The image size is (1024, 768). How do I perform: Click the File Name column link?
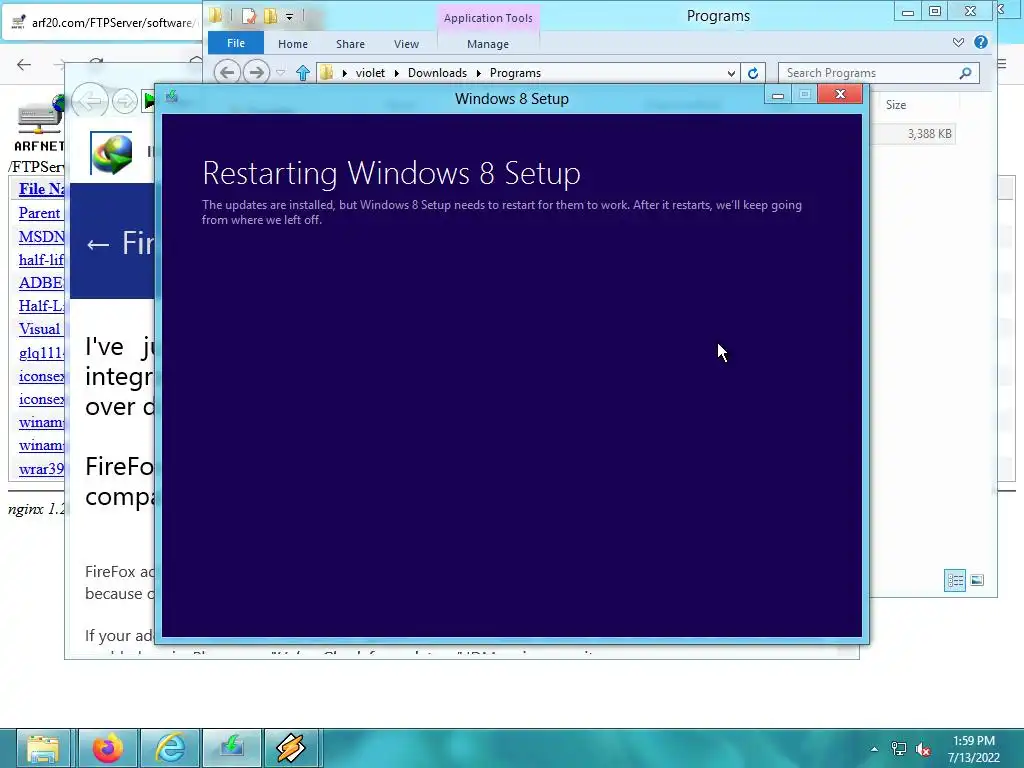pyautogui.click(x=41, y=189)
